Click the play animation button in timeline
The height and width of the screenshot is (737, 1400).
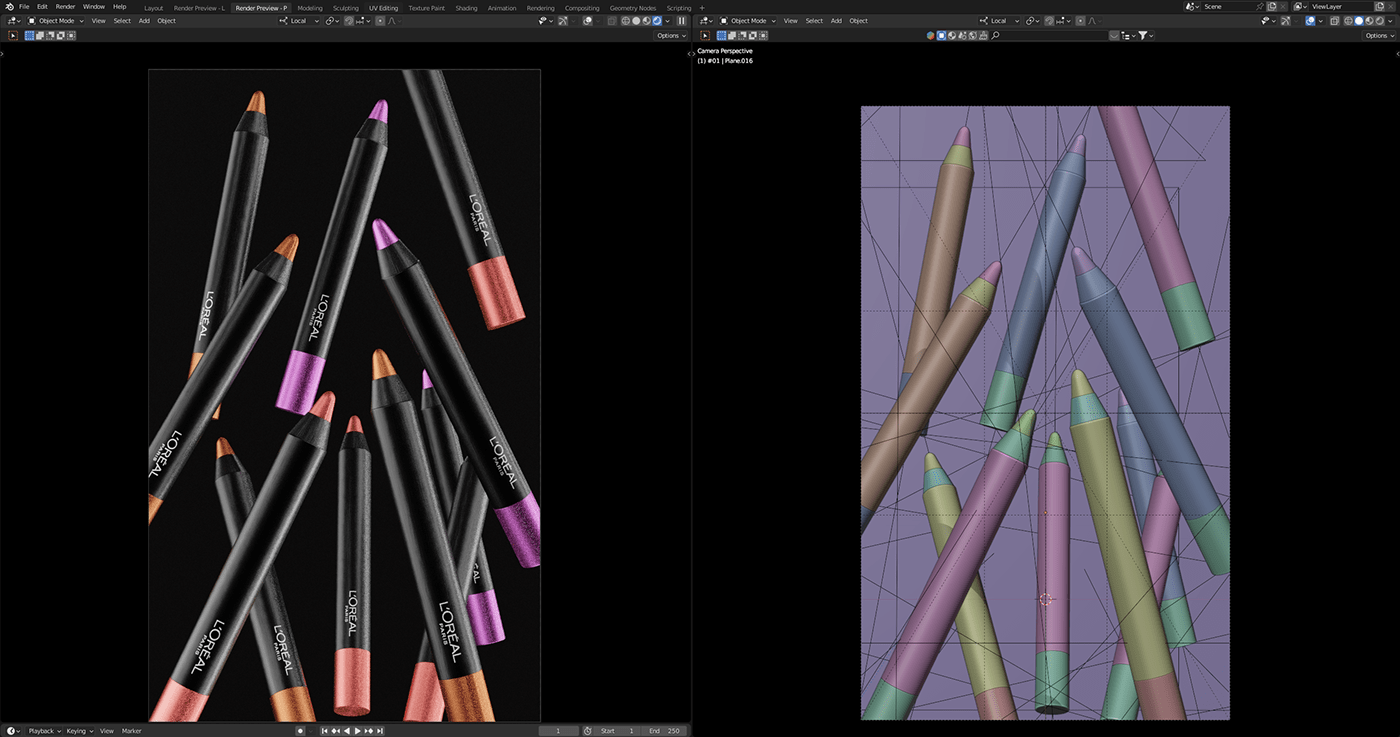coord(358,731)
